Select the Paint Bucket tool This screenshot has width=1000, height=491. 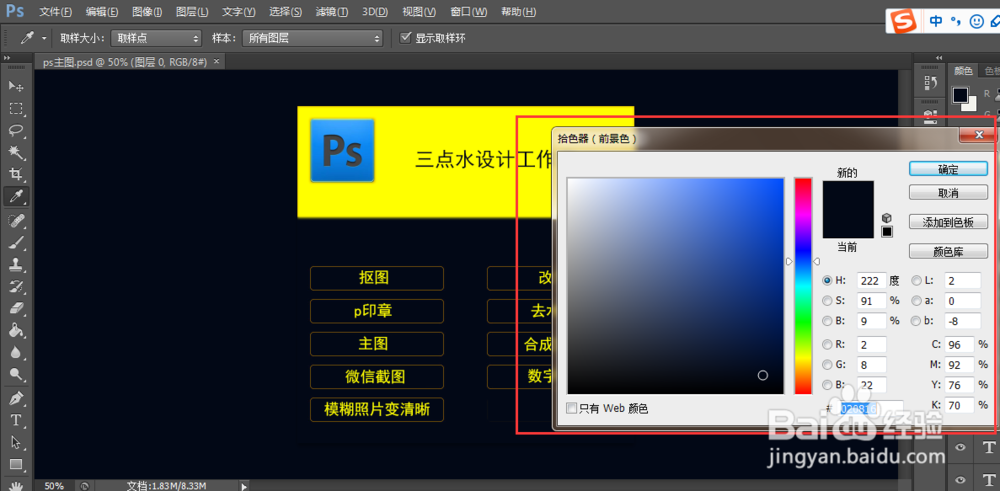pos(16,330)
